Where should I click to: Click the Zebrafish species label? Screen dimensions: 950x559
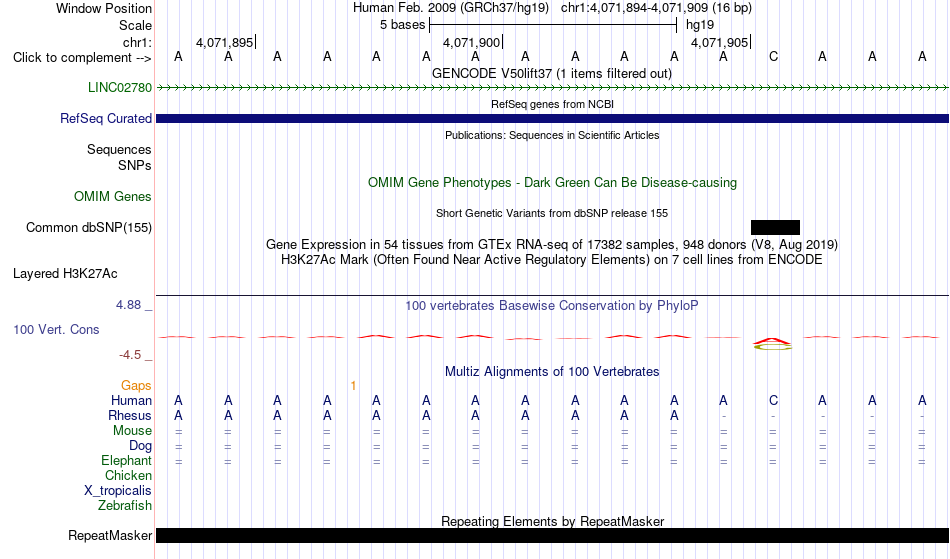point(125,505)
